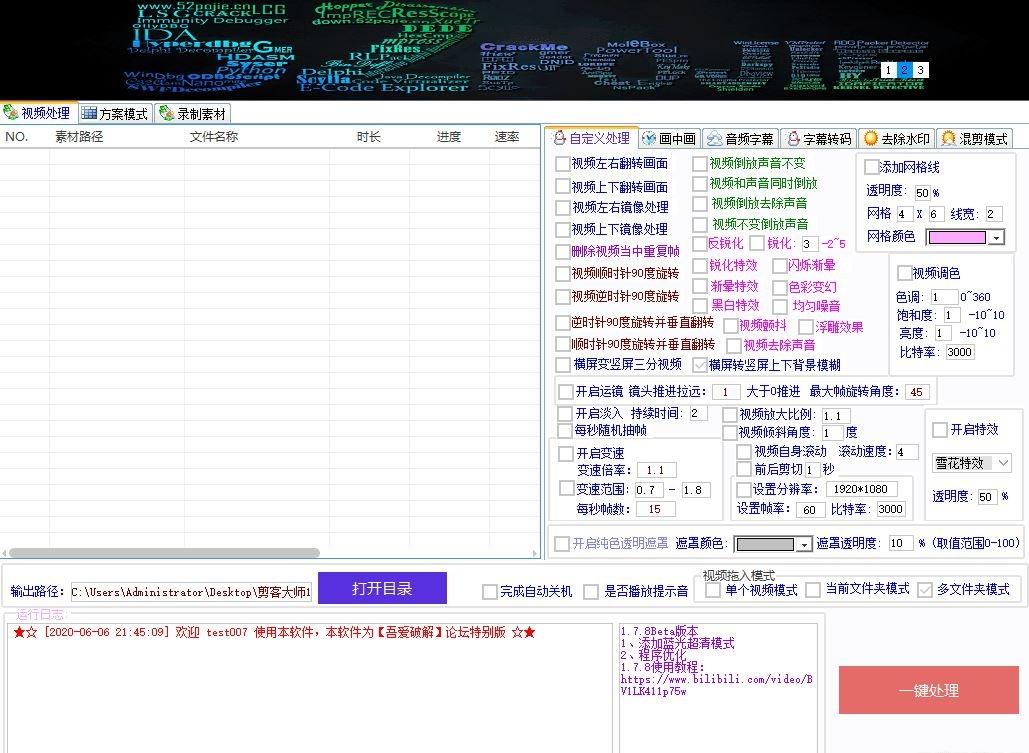Click the 输出路径 input field

(191, 592)
